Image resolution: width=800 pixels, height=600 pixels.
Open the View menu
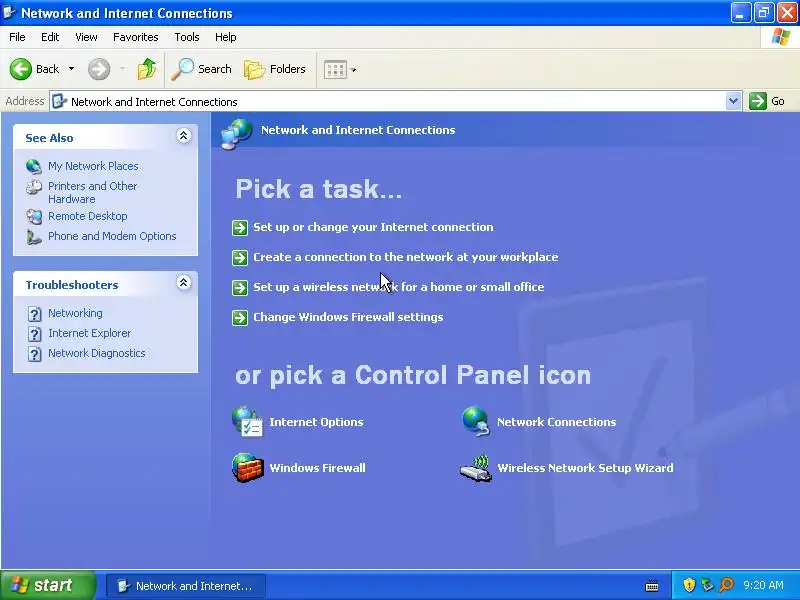(x=86, y=37)
